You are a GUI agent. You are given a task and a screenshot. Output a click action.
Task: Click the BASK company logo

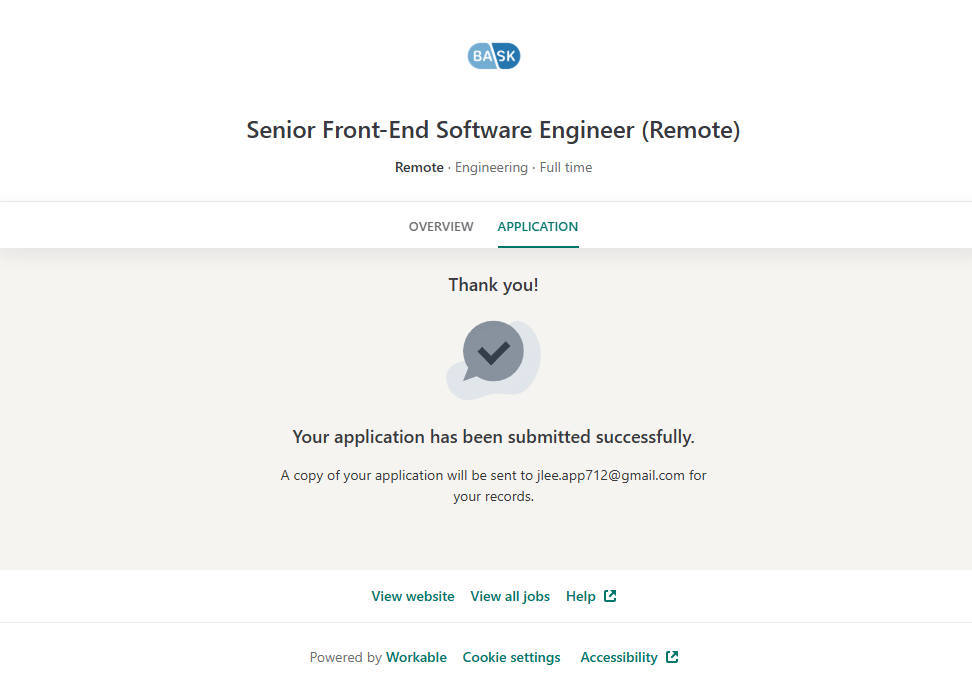tap(494, 56)
